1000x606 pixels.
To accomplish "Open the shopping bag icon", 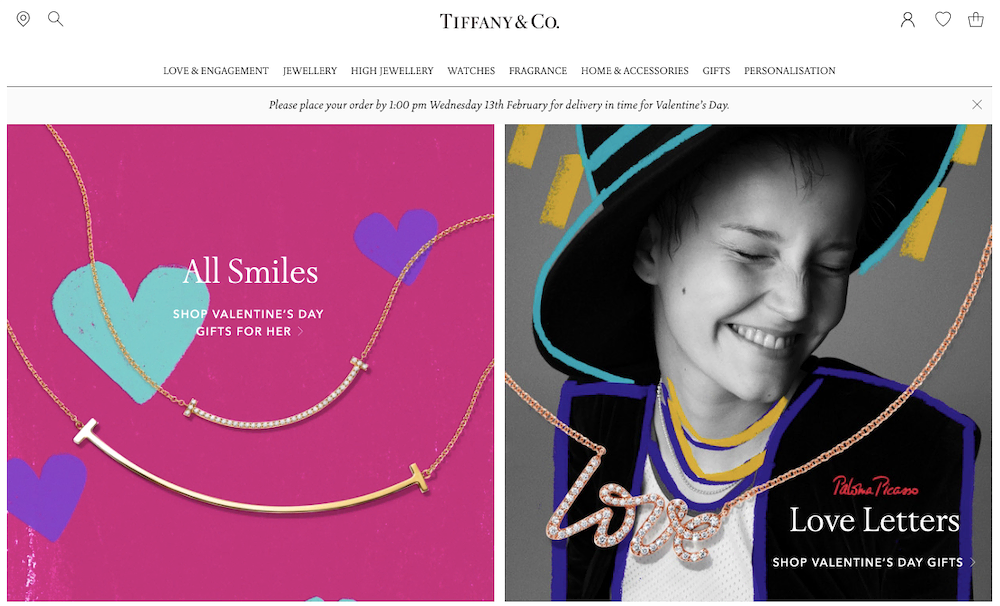I will [x=976, y=20].
